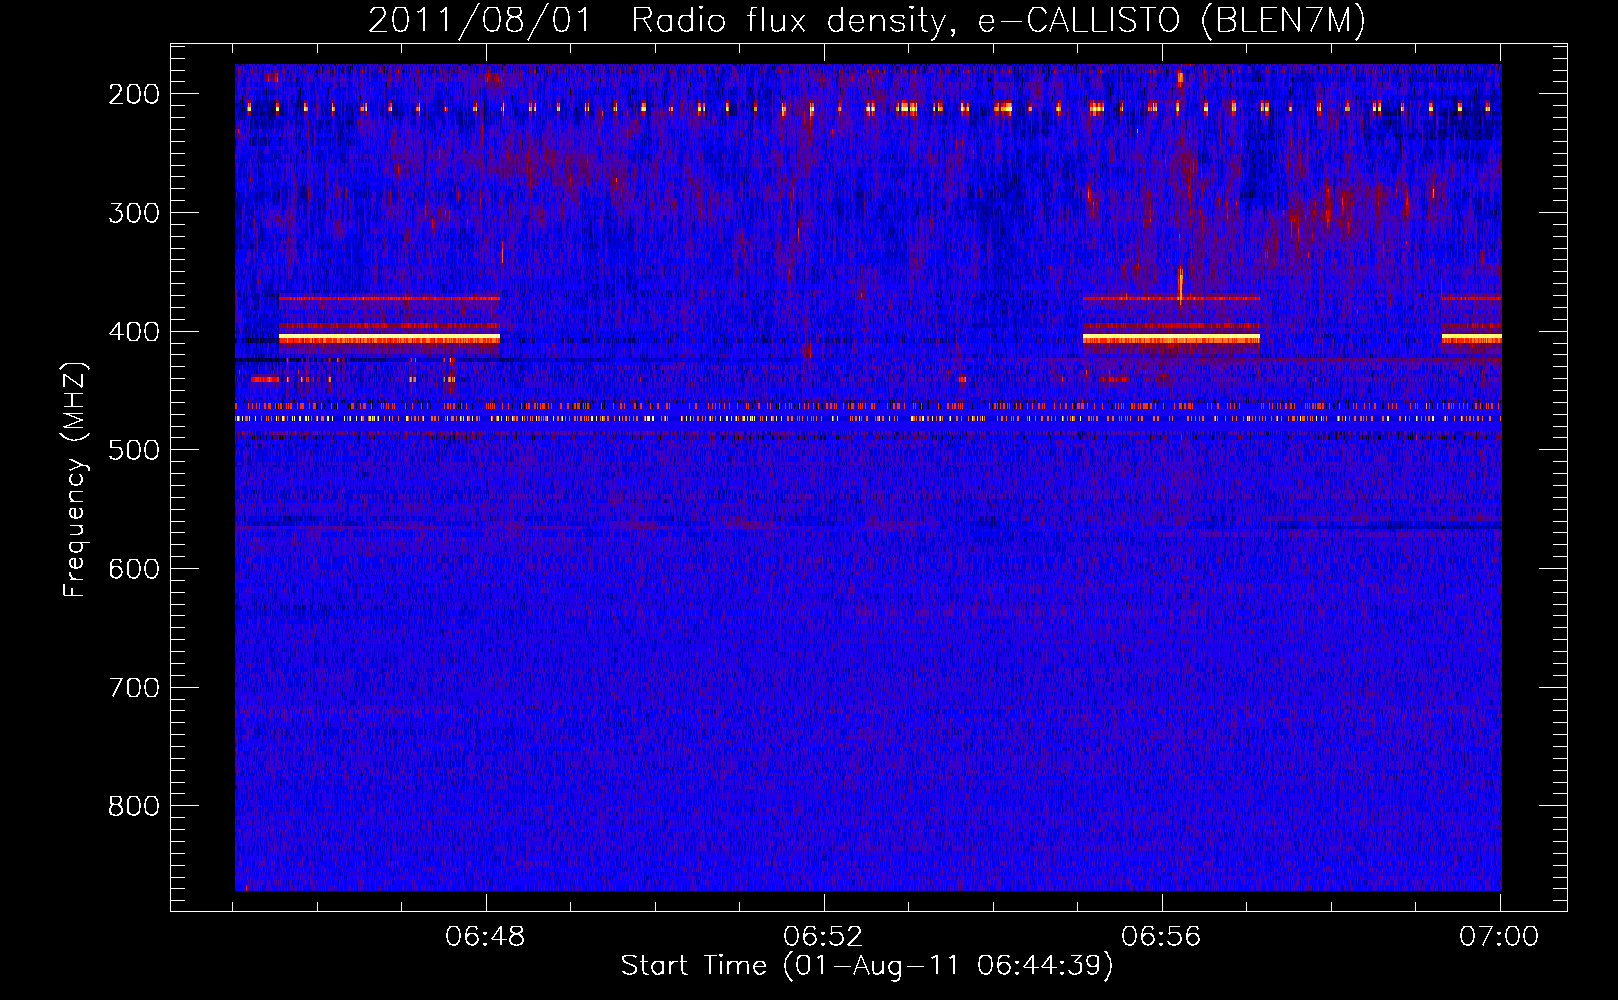Click the 300 frequency tick label

tap(134, 213)
